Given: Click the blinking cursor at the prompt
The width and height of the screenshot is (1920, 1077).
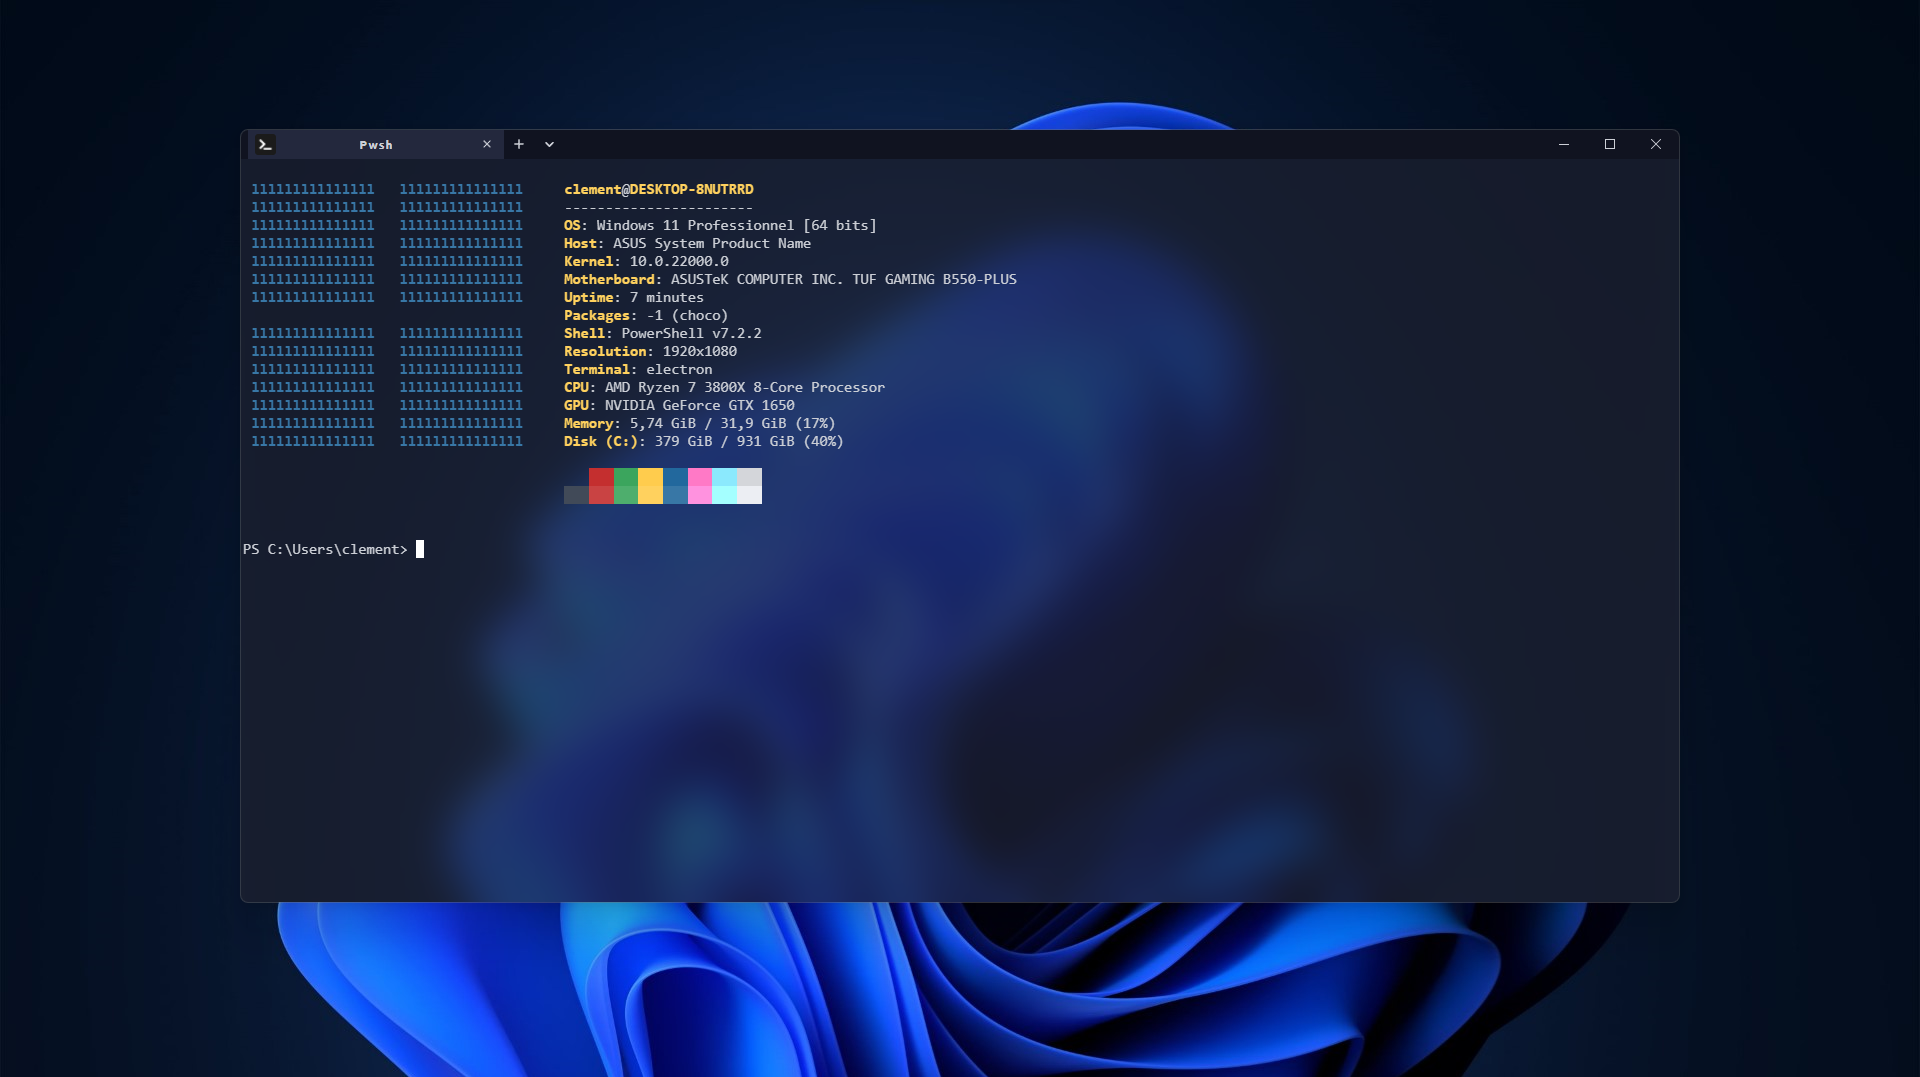Looking at the screenshot, I should pyautogui.click(x=418, y=549).
